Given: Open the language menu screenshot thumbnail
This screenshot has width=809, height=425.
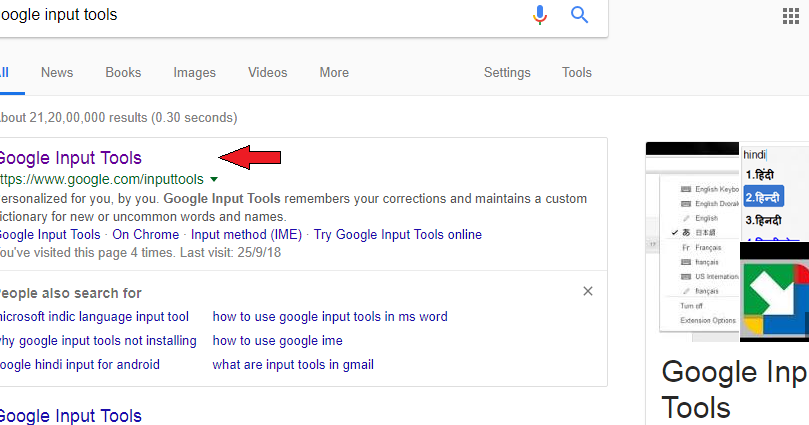Looking at the screenshot, I should point(693,242).
